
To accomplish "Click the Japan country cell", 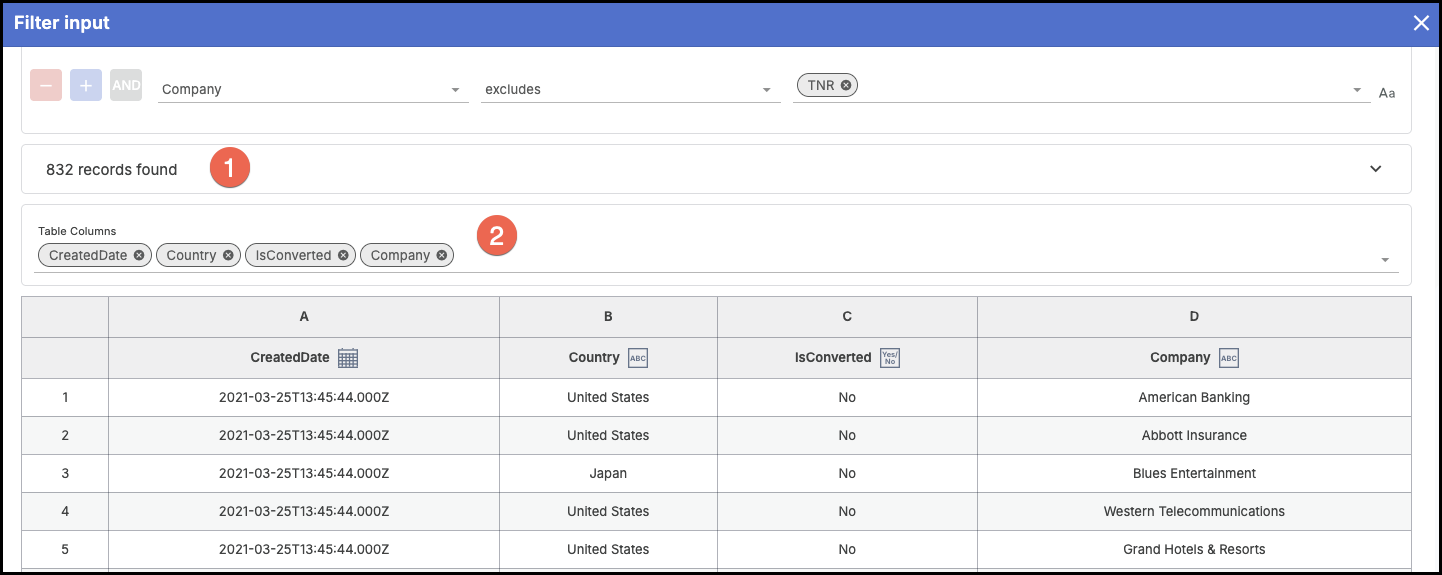I will (608, 473).
